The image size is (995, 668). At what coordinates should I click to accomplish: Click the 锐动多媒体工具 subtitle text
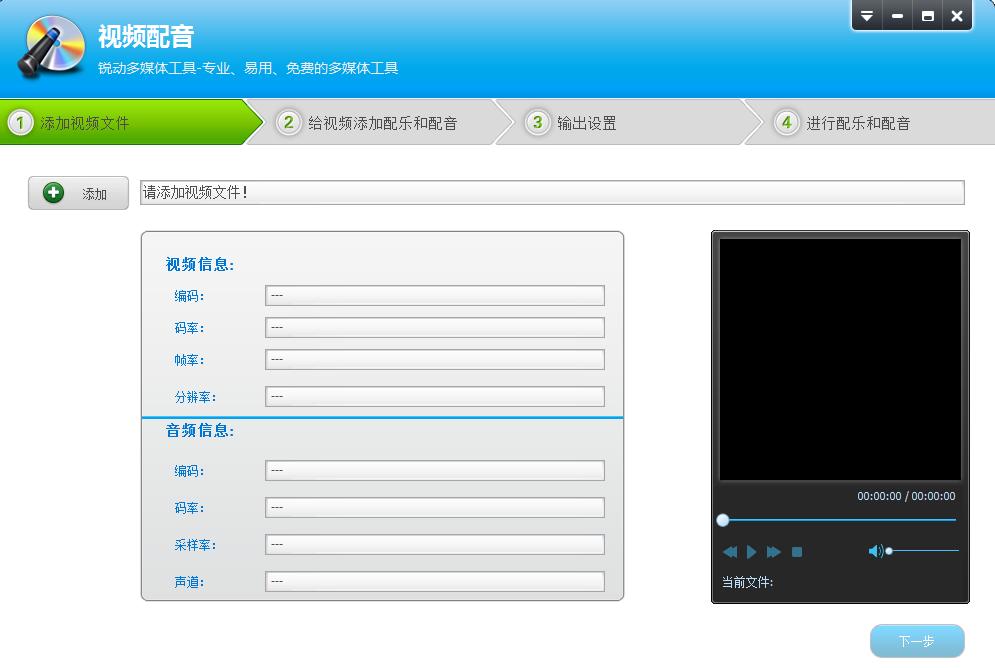click(x=248, y=68)
